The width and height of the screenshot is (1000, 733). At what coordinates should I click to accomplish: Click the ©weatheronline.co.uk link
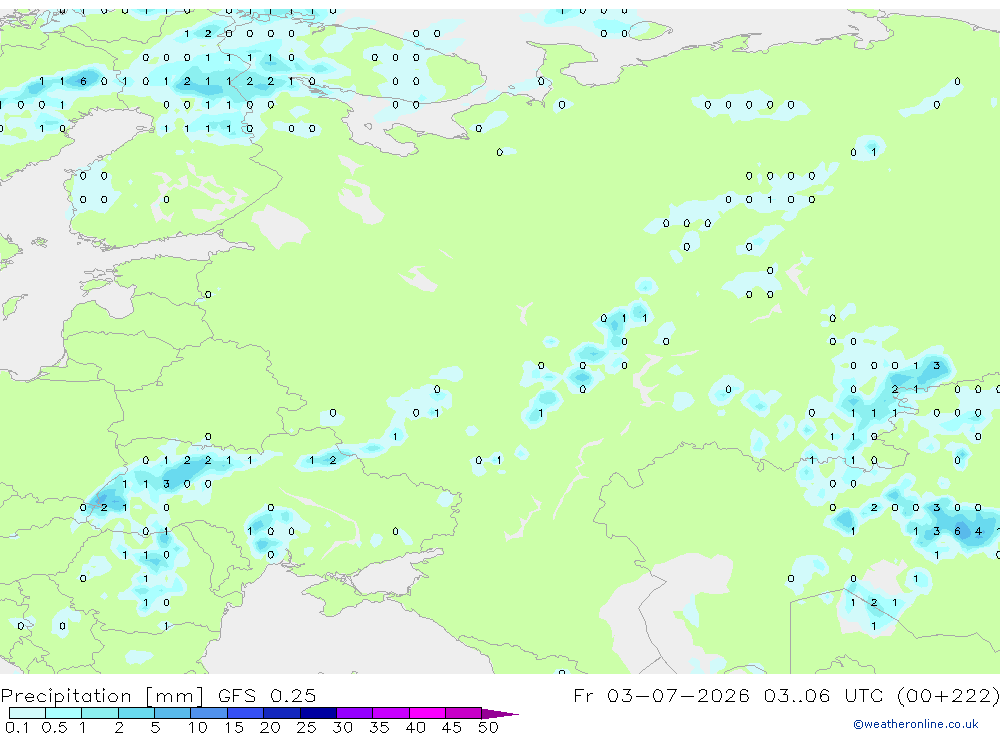[916, 724]
